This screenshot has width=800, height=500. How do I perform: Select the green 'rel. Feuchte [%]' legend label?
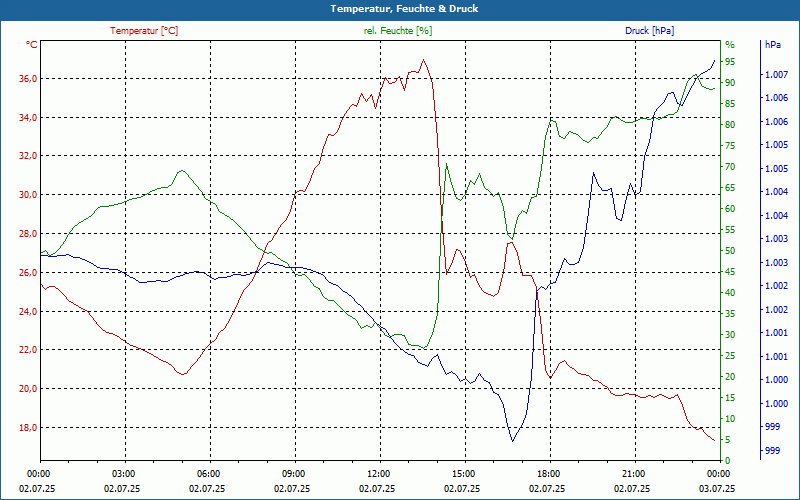point(398,31)
